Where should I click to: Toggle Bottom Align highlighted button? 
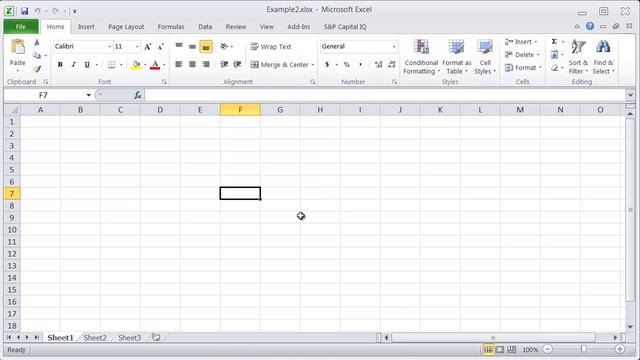point(206,47)
